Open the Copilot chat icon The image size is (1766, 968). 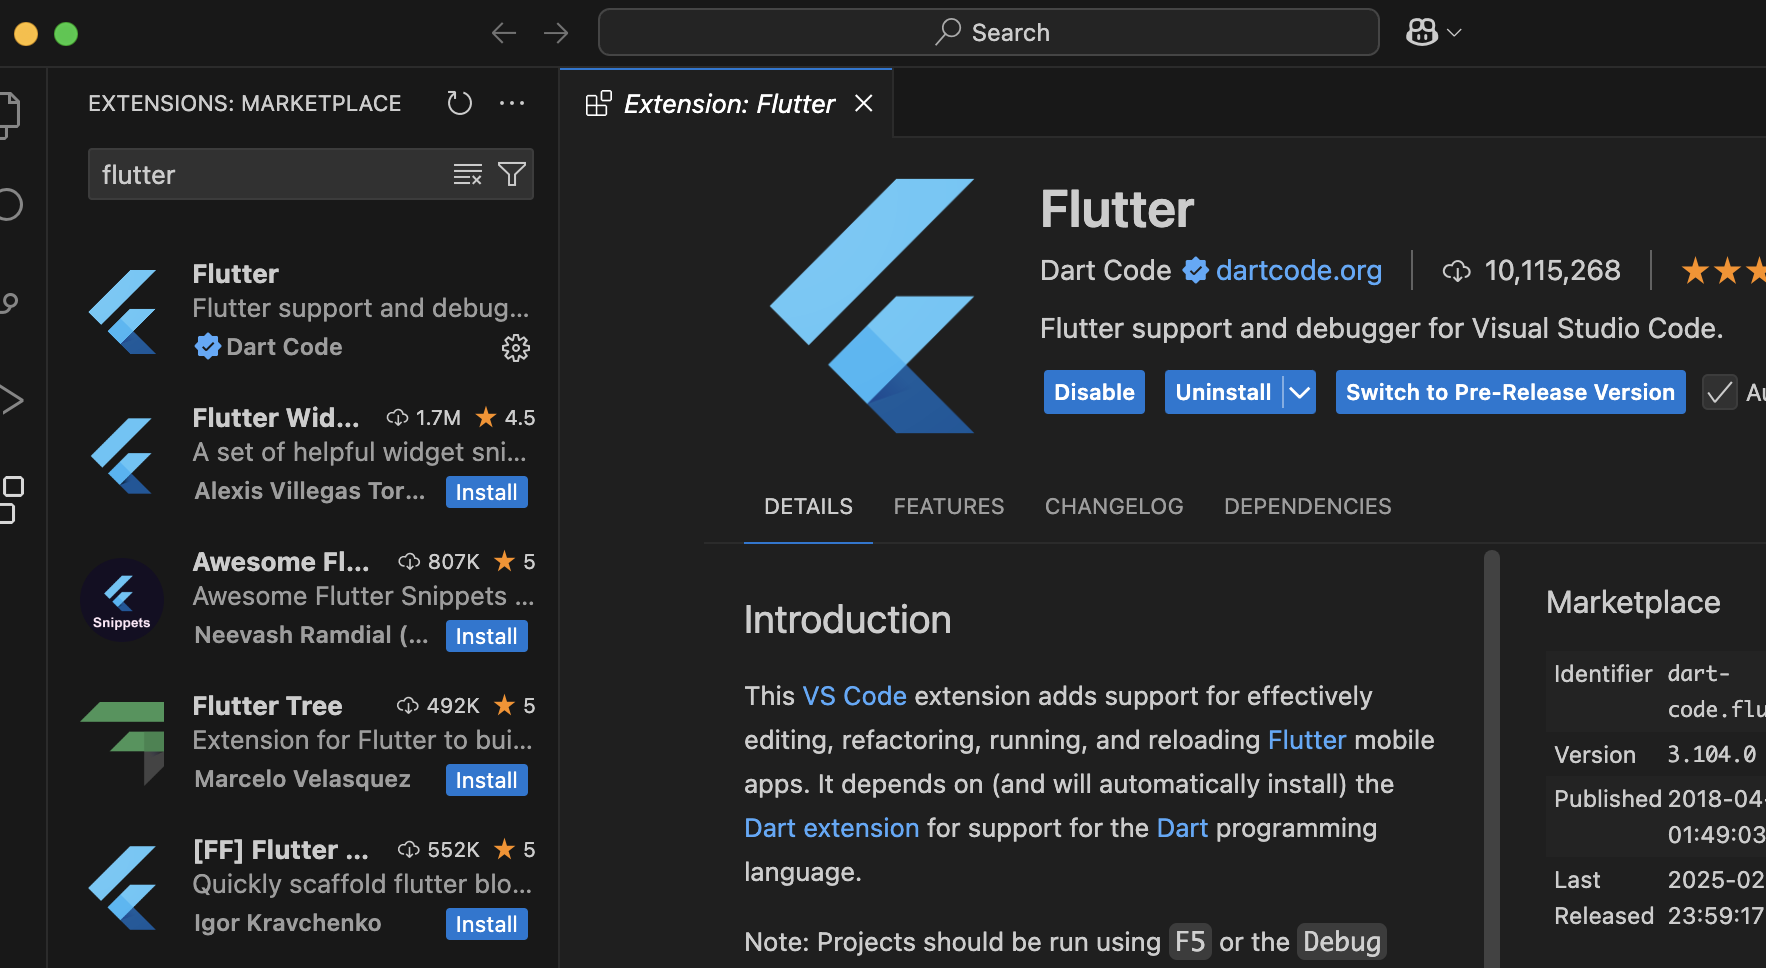click(1422, 32)
